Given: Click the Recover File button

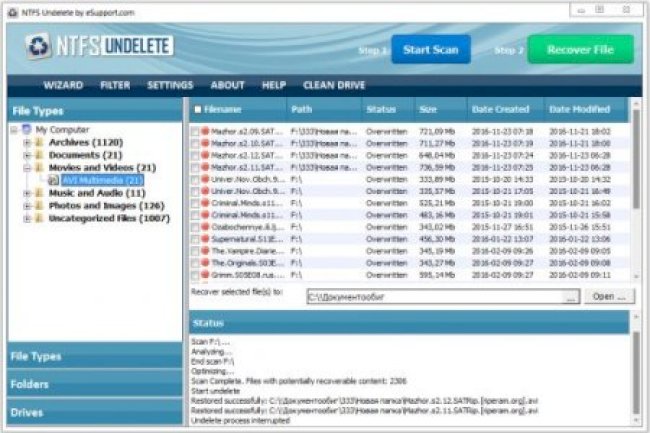Looking at the screenshot, I should coord(580,50).
